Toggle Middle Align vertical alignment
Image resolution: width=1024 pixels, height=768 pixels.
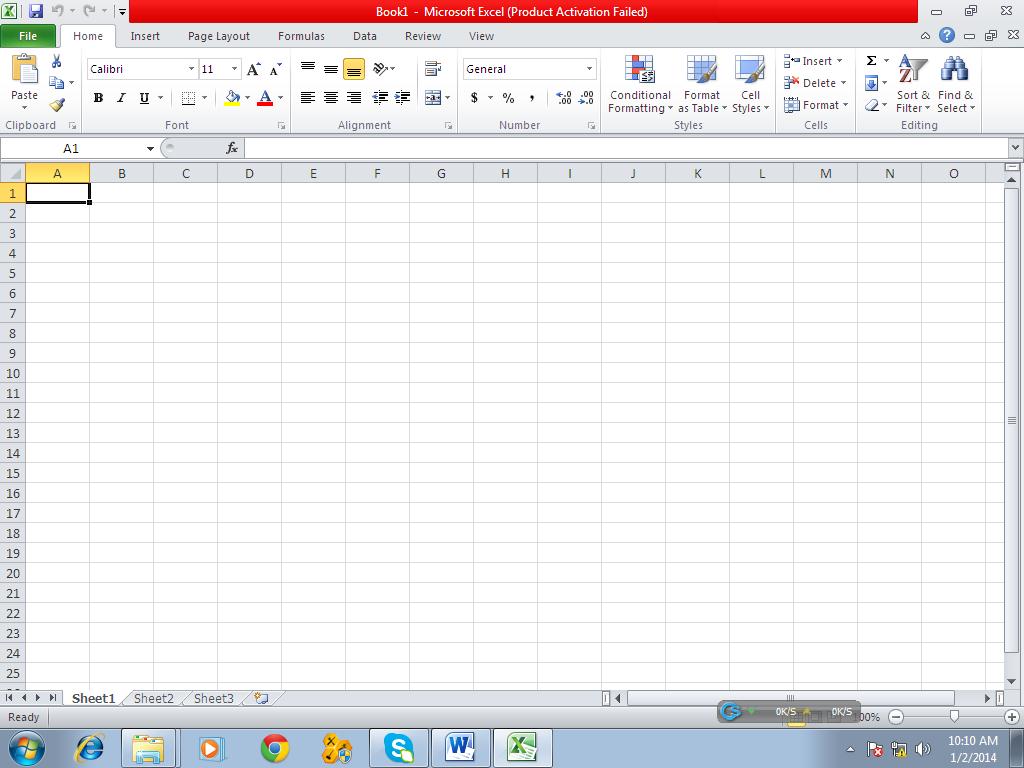point(330,69)
